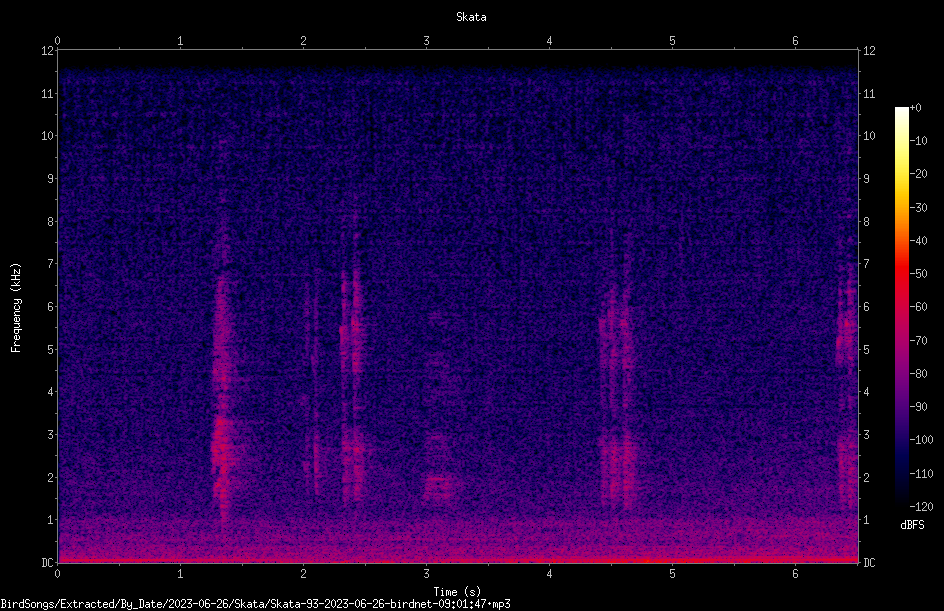Select the file path text ending in birdnet-09:01:47.mp3
The width and height of the screenshot is (944, 611).
(x=255, y=604)
